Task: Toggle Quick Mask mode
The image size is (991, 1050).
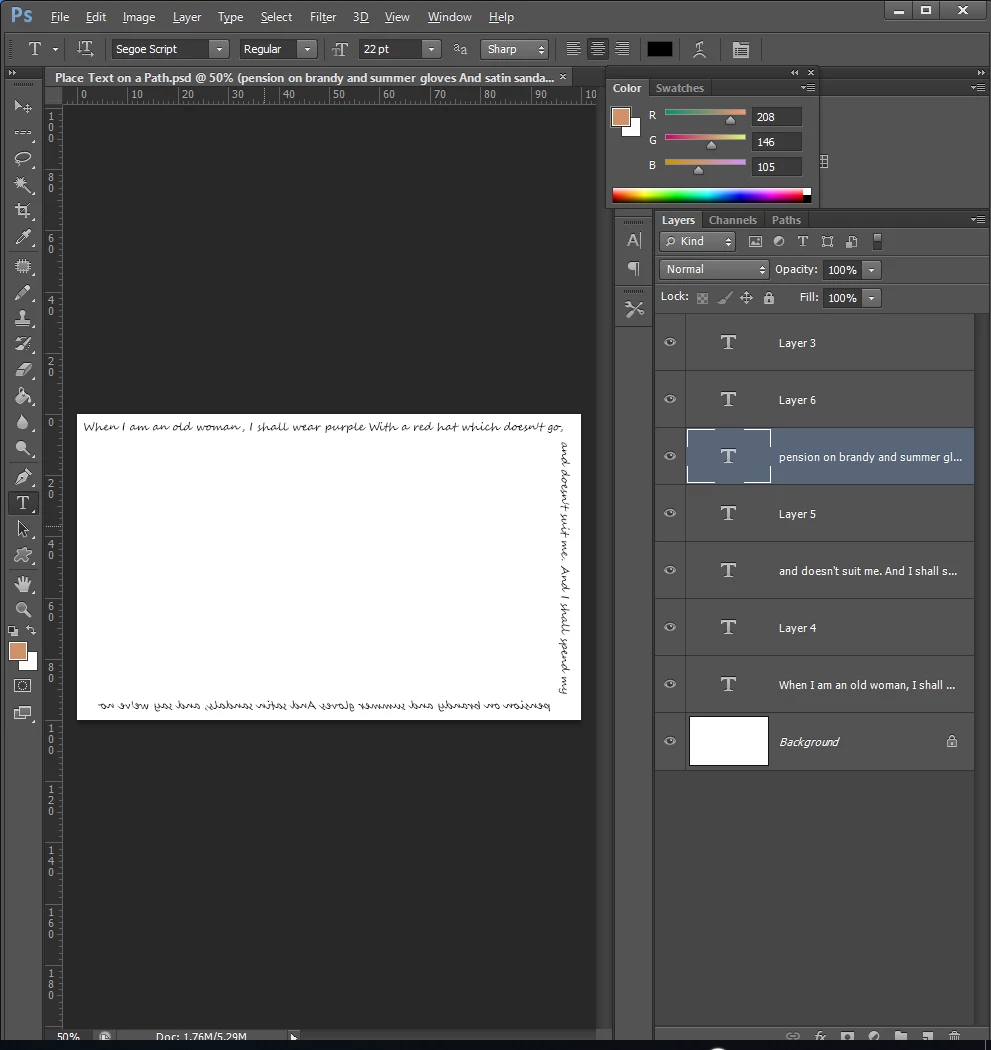Action: (x=23, y=686)
